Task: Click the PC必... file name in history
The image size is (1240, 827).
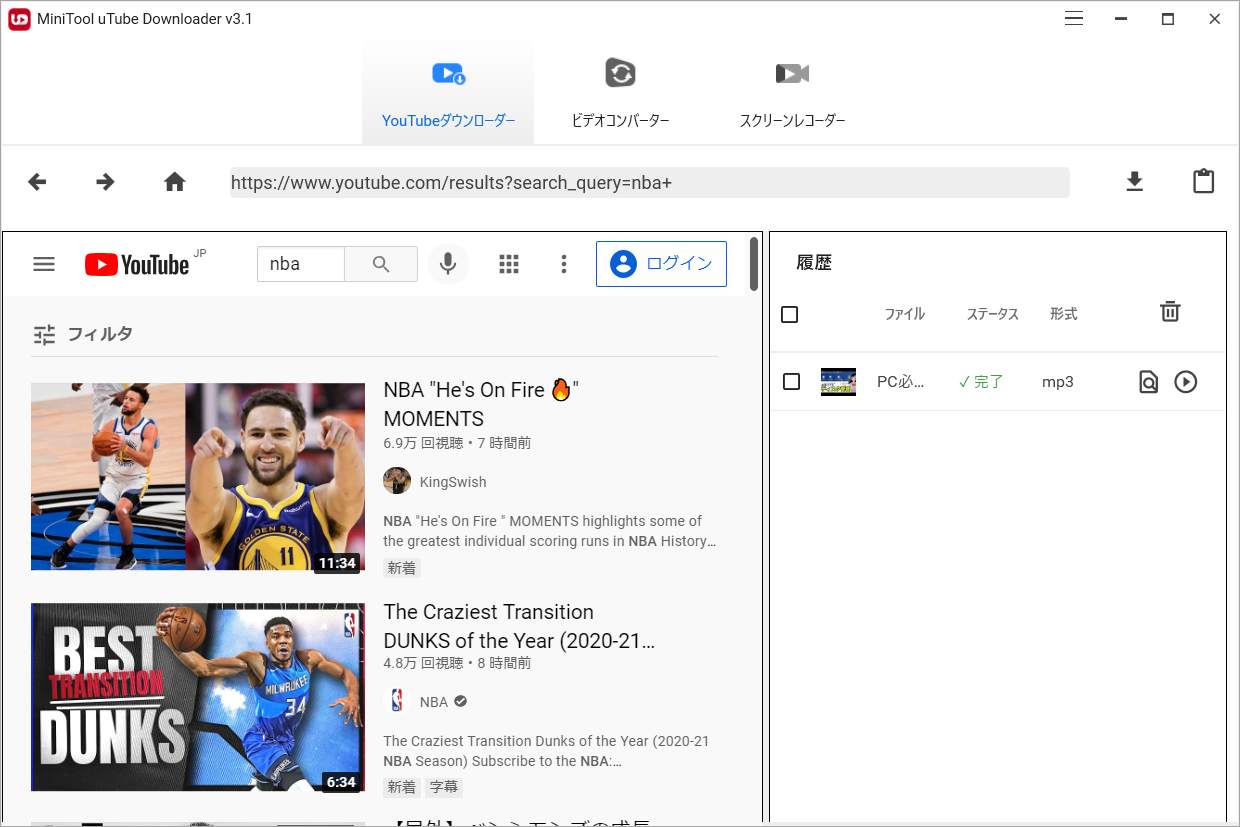Action: (x=901, y=382)
